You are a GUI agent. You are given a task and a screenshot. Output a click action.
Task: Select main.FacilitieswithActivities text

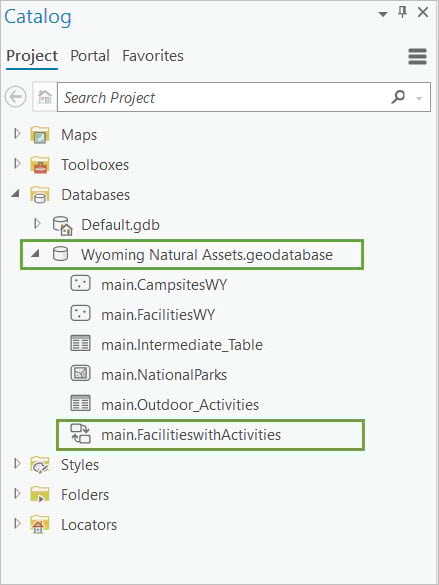(x=191, y=435)
